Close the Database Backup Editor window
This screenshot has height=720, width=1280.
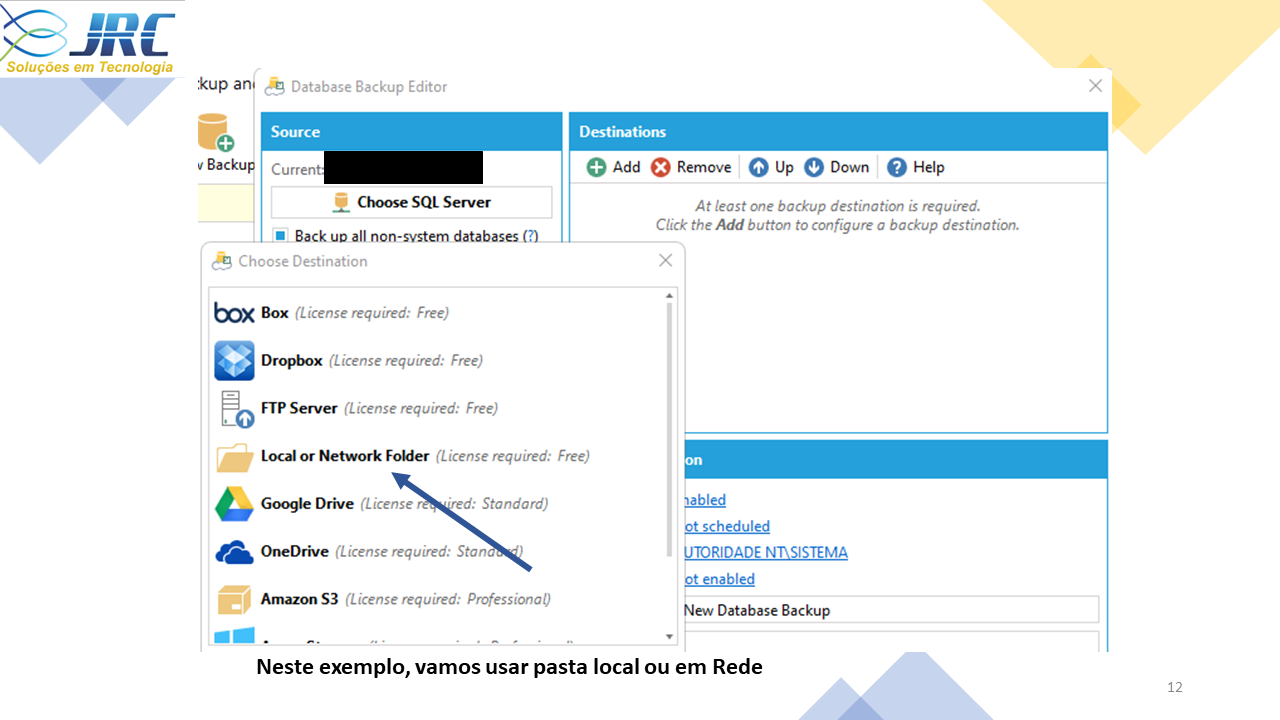click(x=1095, y=86)
